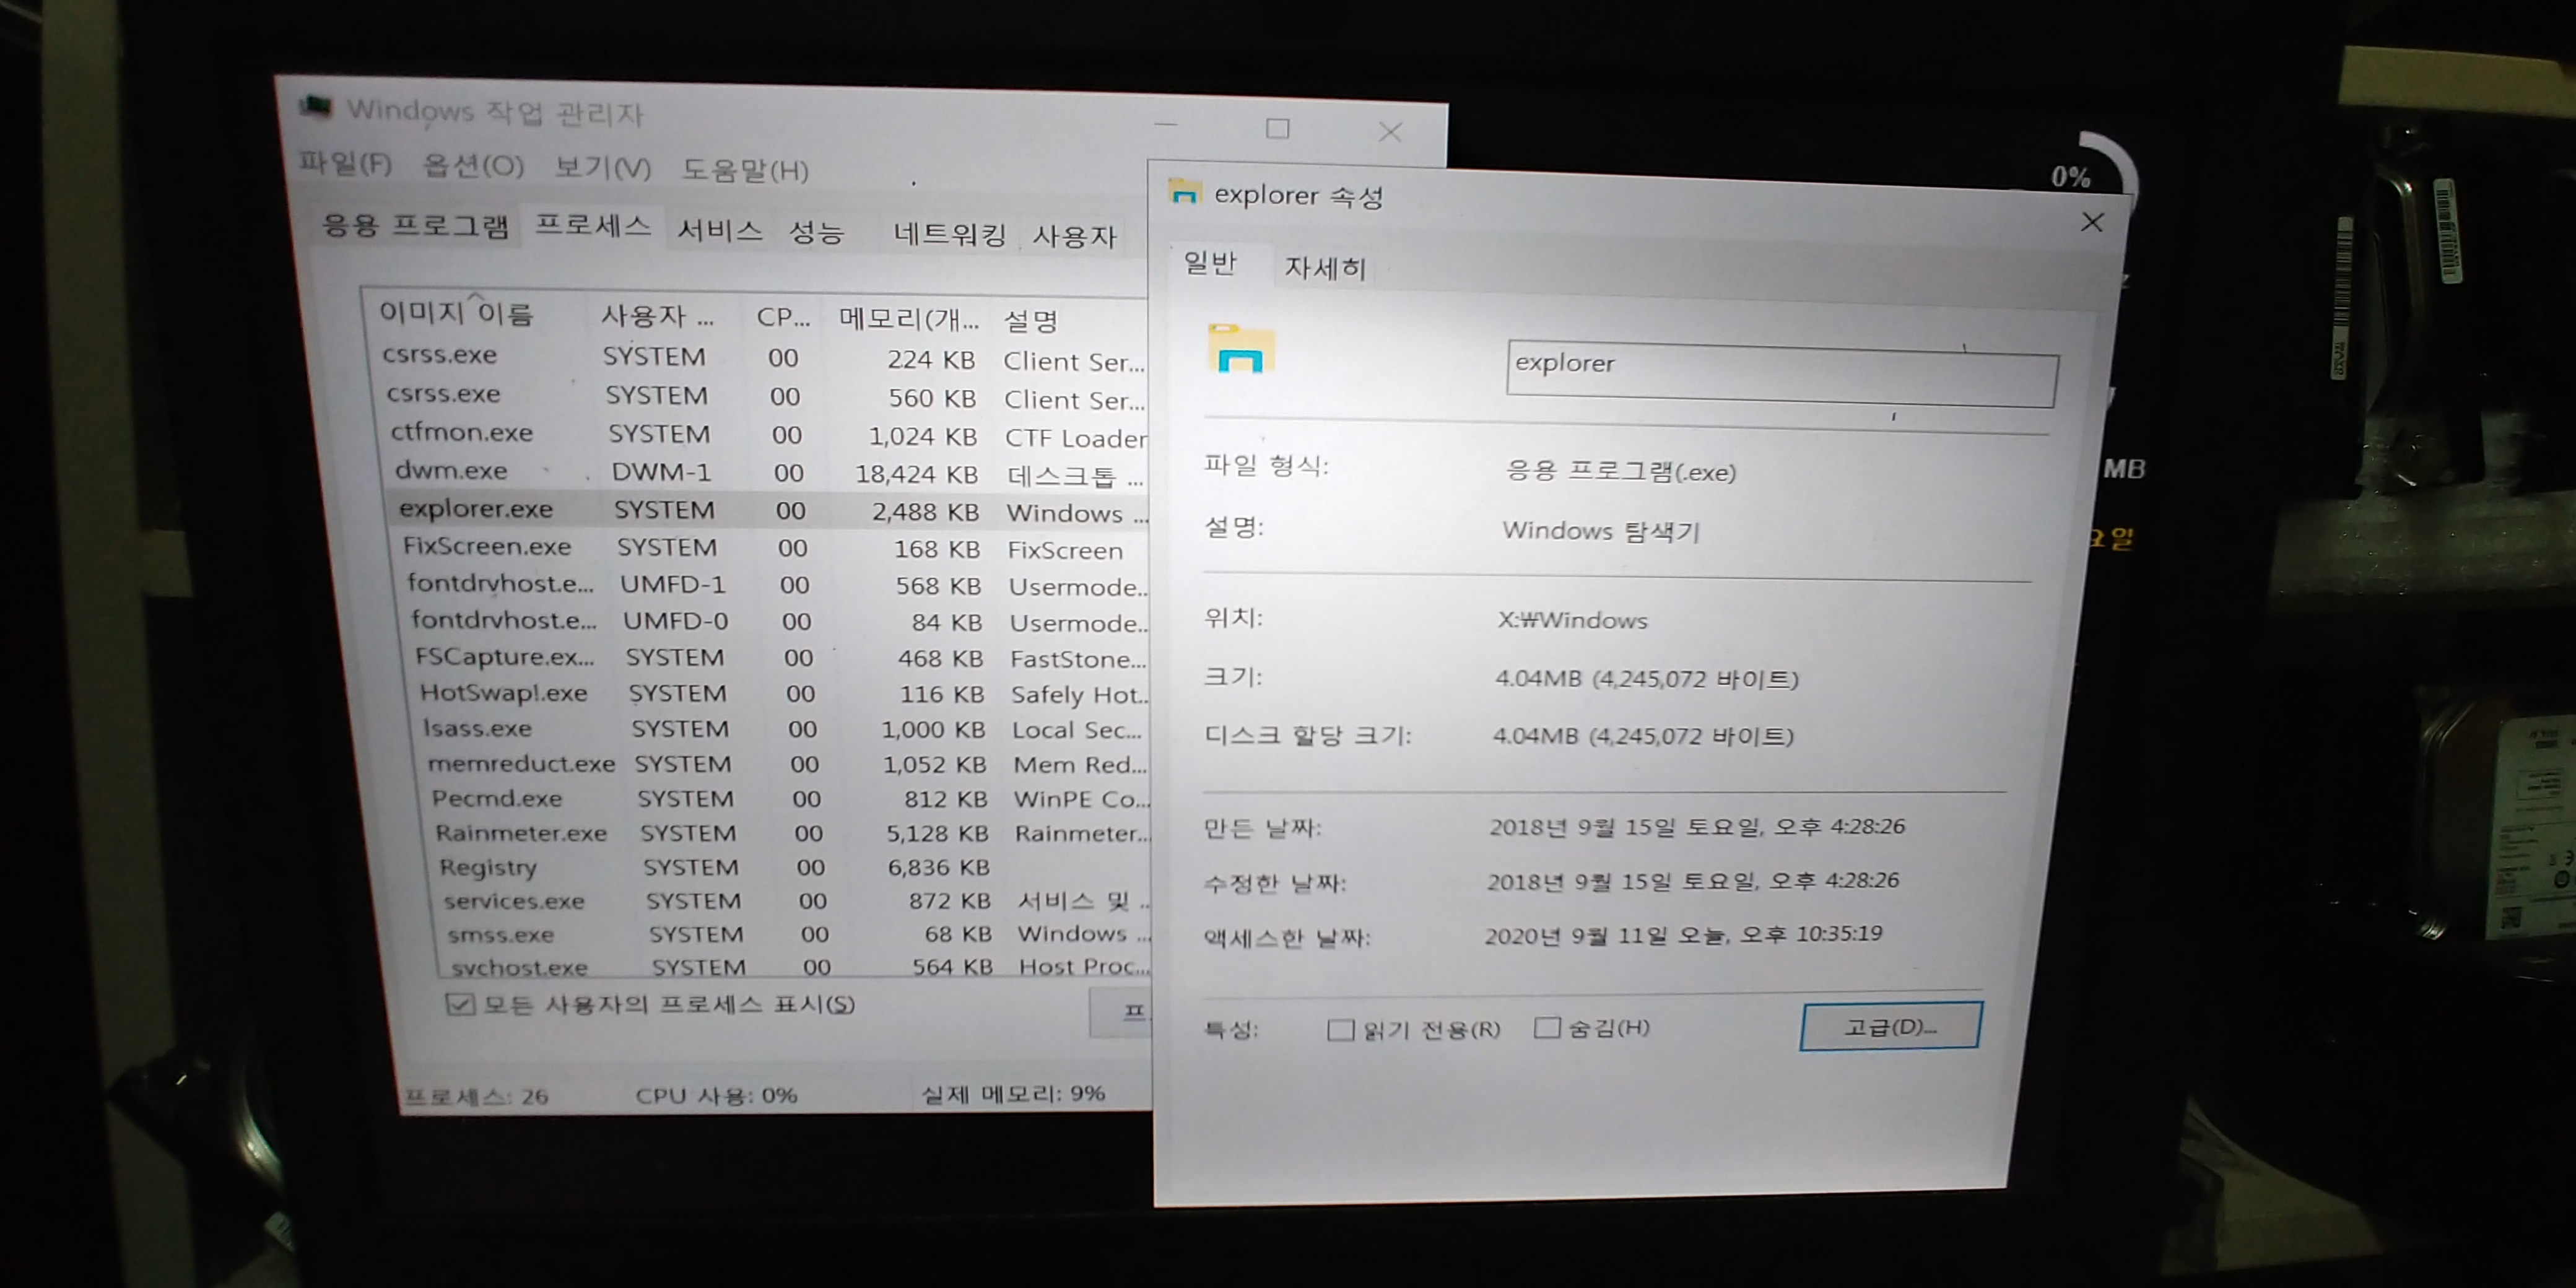Select the Rainmeter.exe process row
This screenshot has width=2576, height=1288.
coord(790,833)
